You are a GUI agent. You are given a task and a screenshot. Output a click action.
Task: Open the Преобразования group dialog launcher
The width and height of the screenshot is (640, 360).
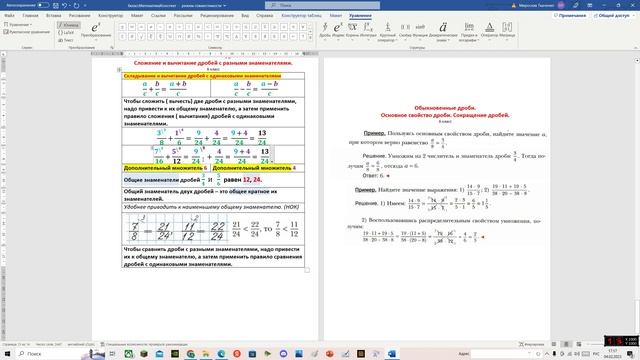(x=112, y=48)
